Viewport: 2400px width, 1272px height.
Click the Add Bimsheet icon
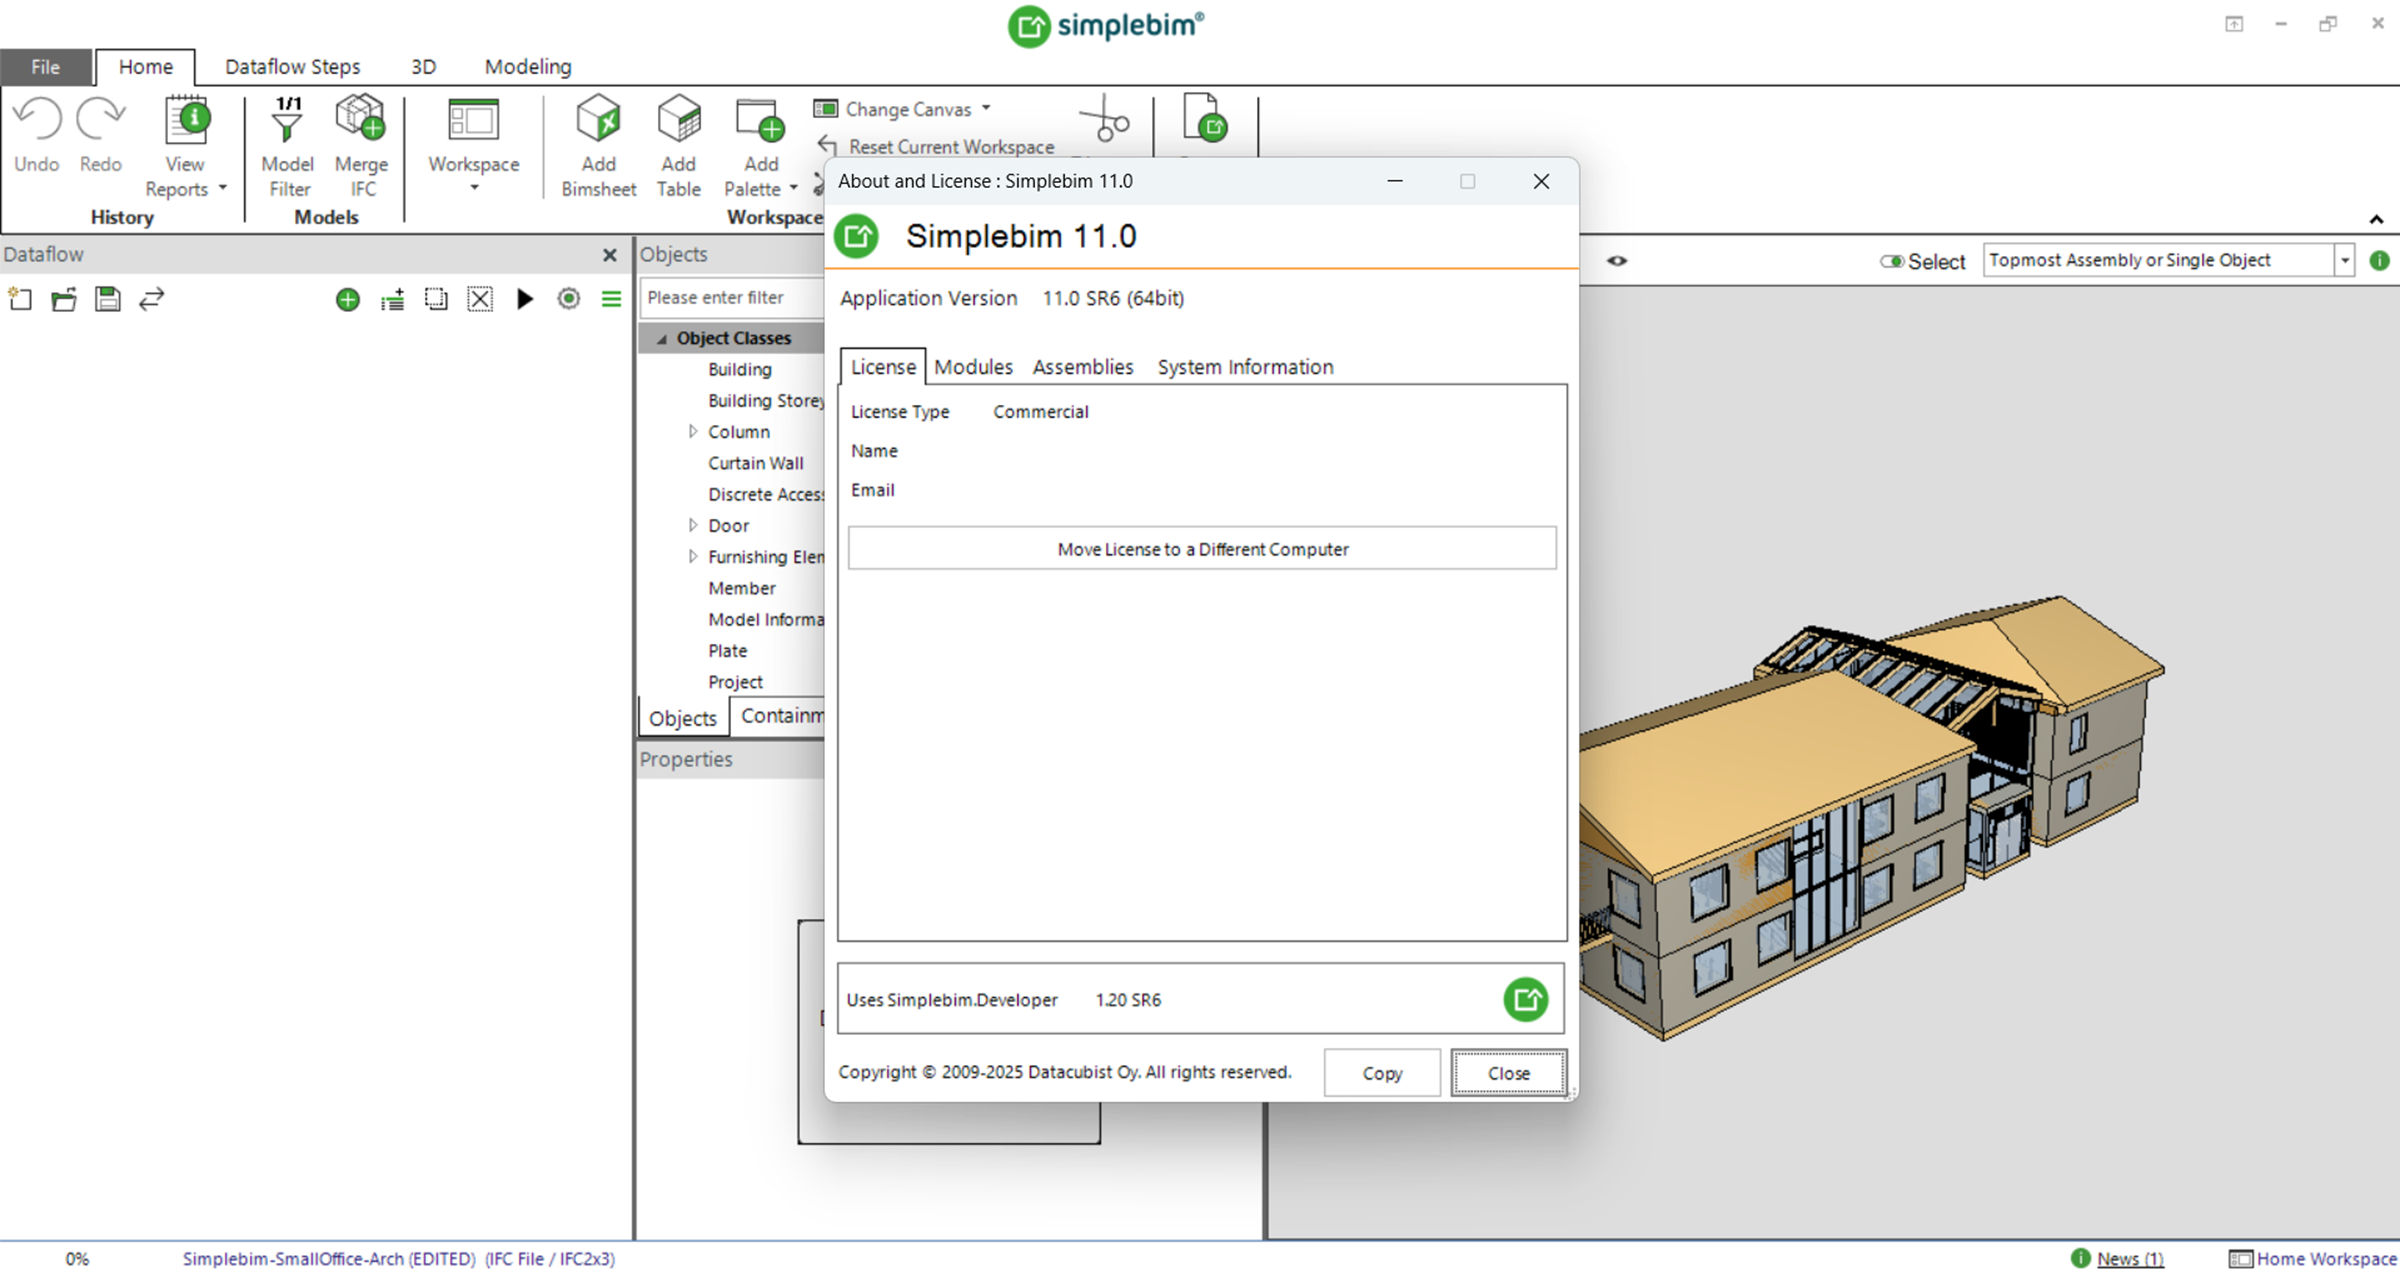click(x=598, y=120)
